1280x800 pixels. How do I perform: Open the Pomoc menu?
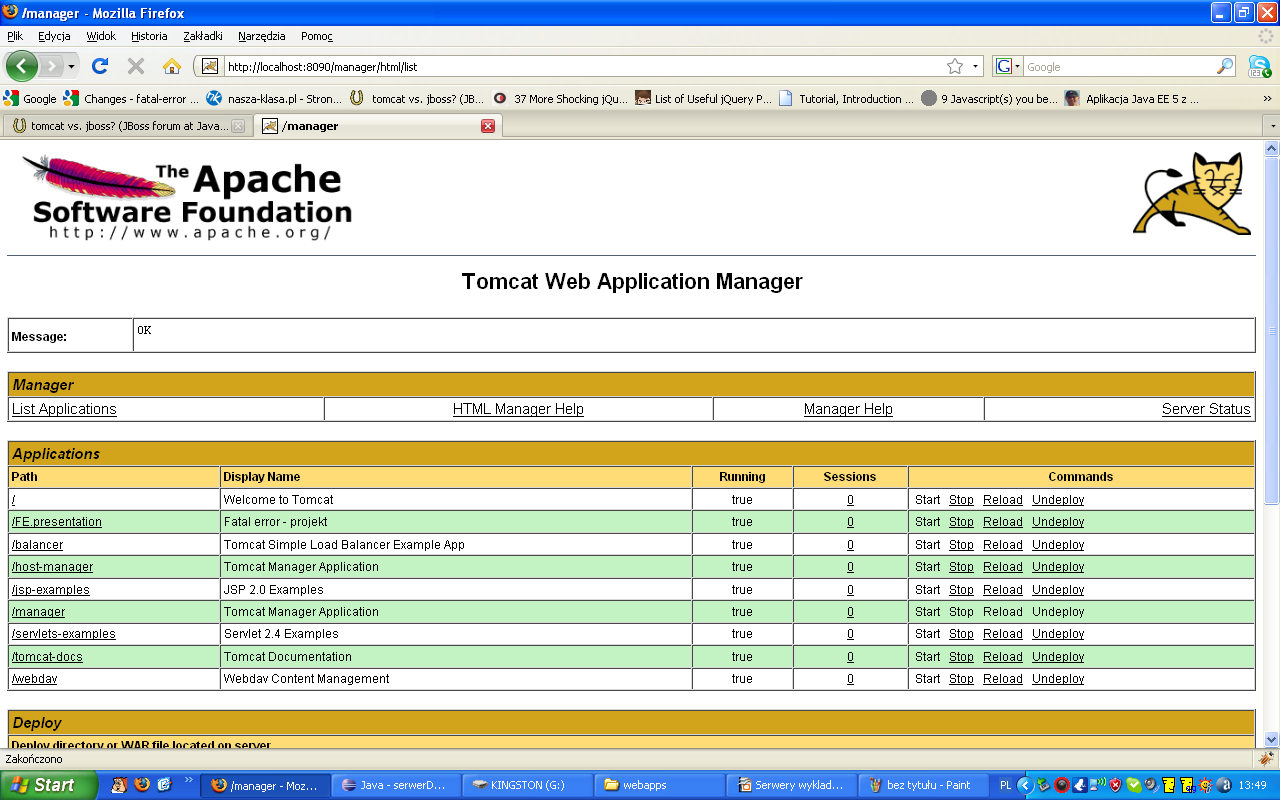[x=316, y=36]
